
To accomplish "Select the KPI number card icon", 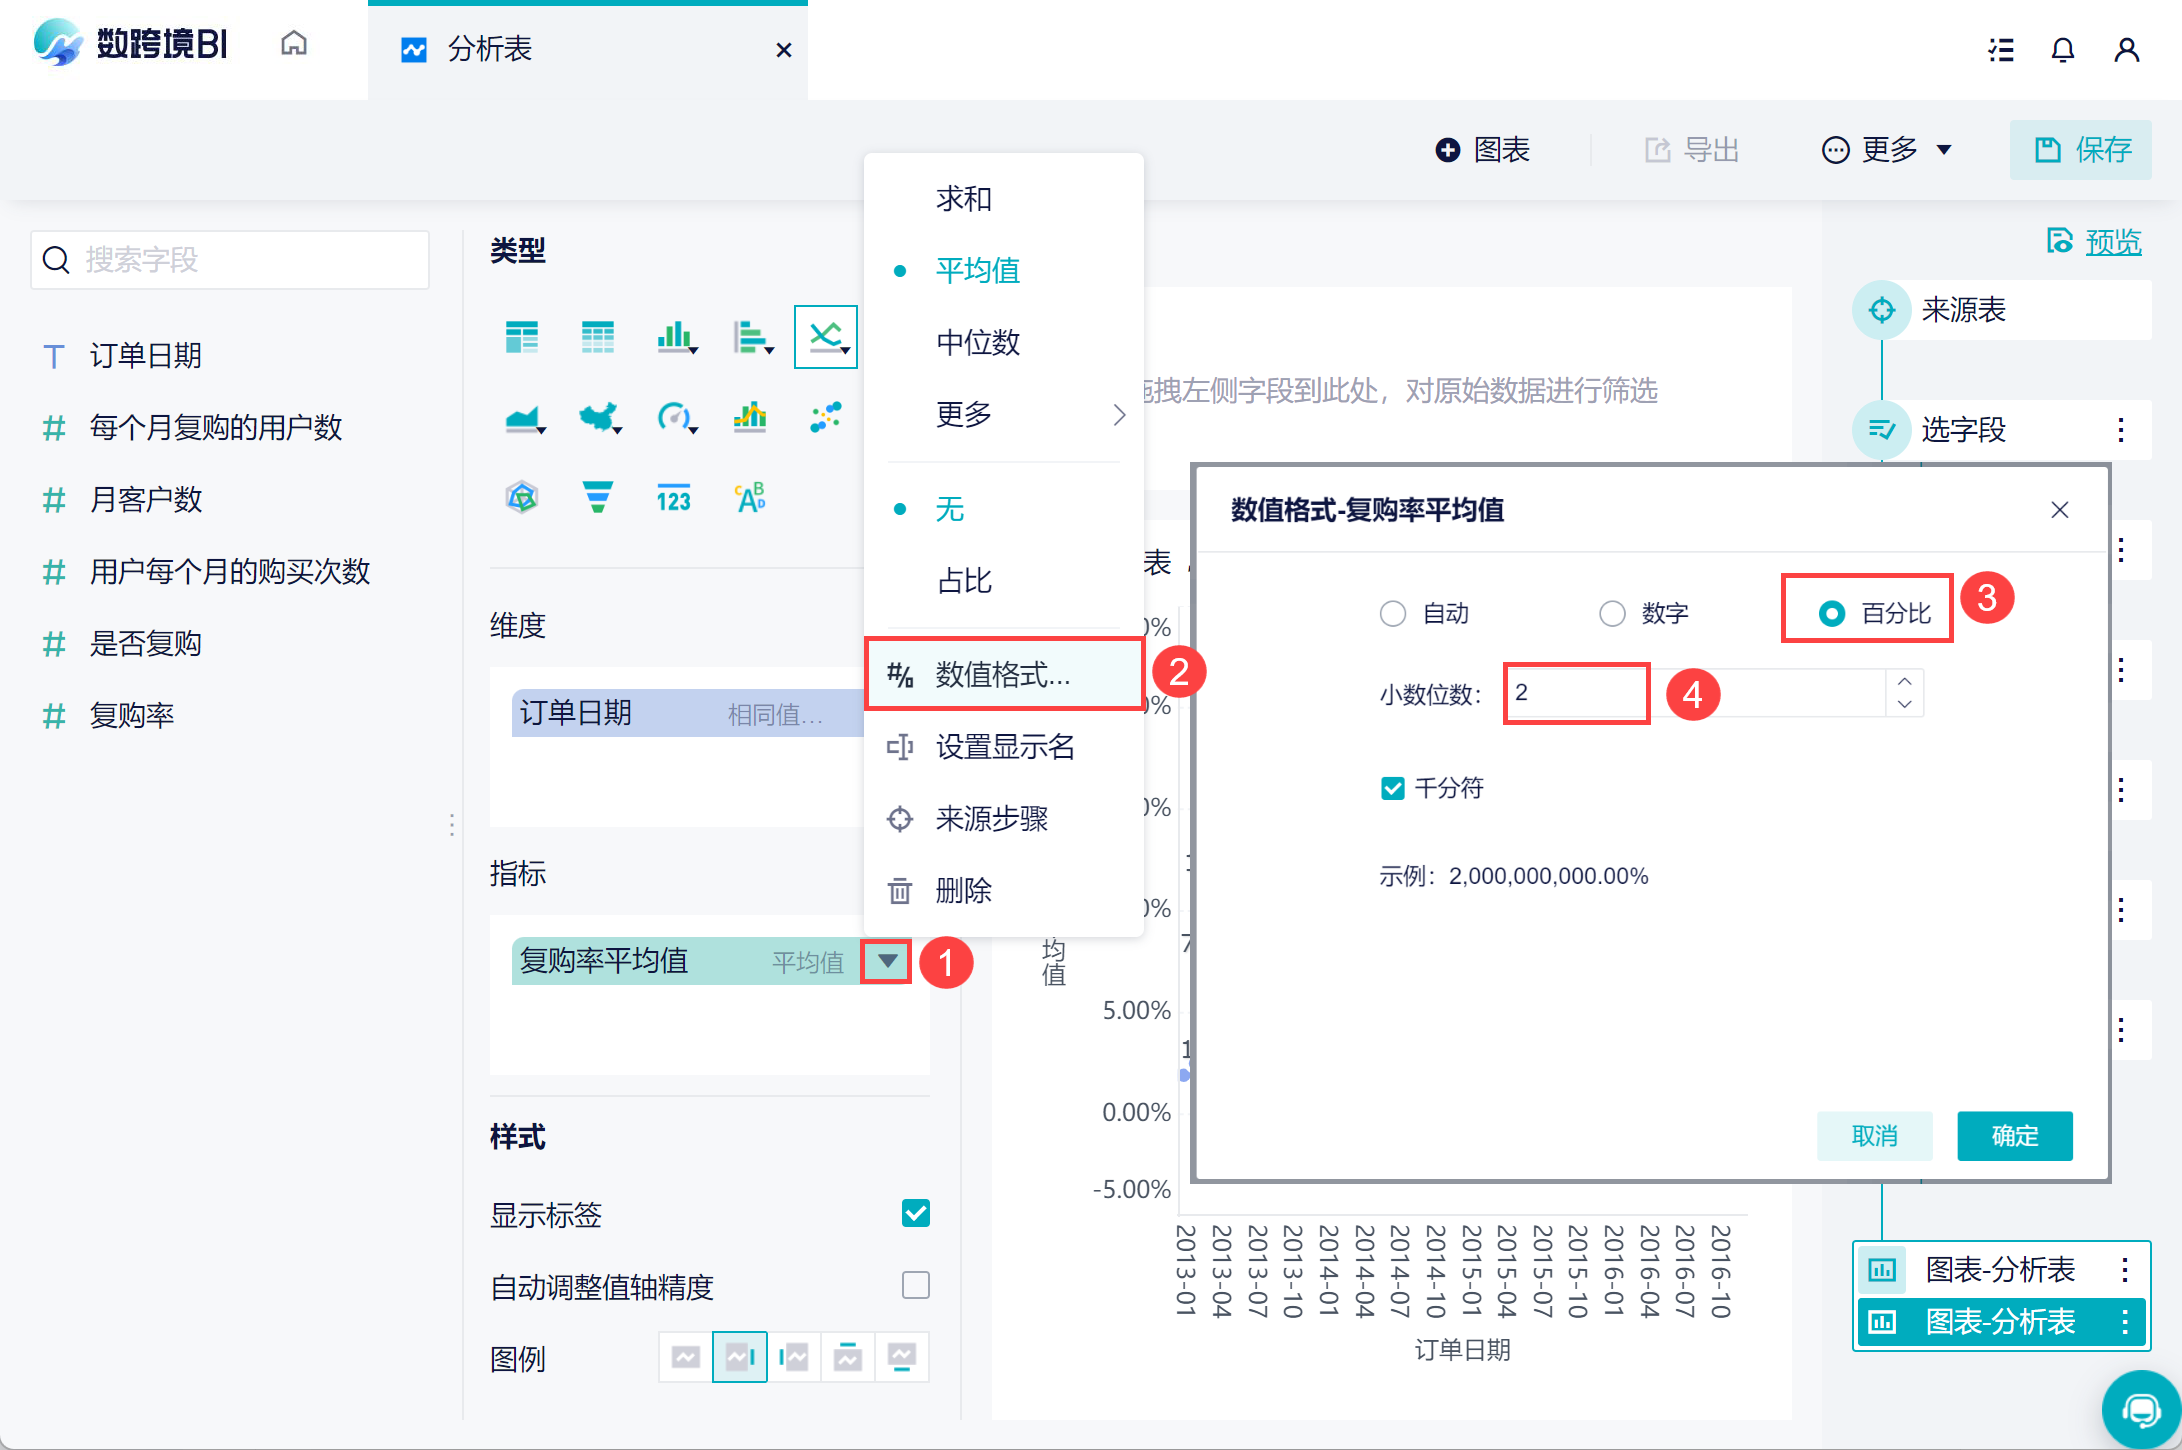I will [x=673, y=497].
